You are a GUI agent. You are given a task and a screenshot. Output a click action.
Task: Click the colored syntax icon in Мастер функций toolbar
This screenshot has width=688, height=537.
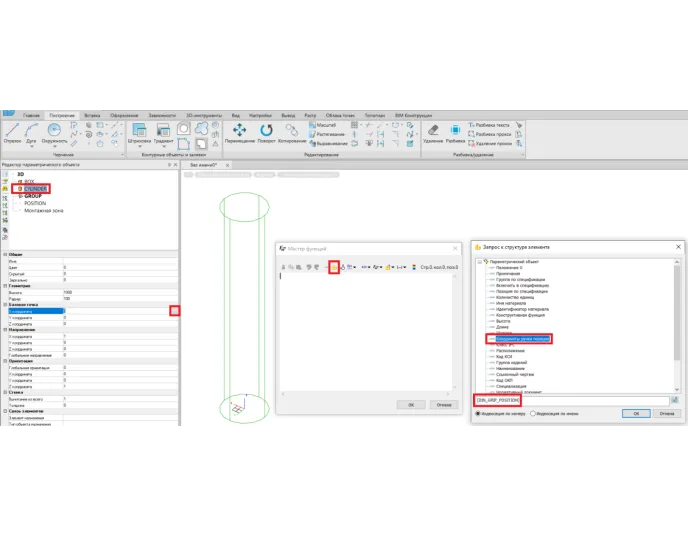(414, 267)
